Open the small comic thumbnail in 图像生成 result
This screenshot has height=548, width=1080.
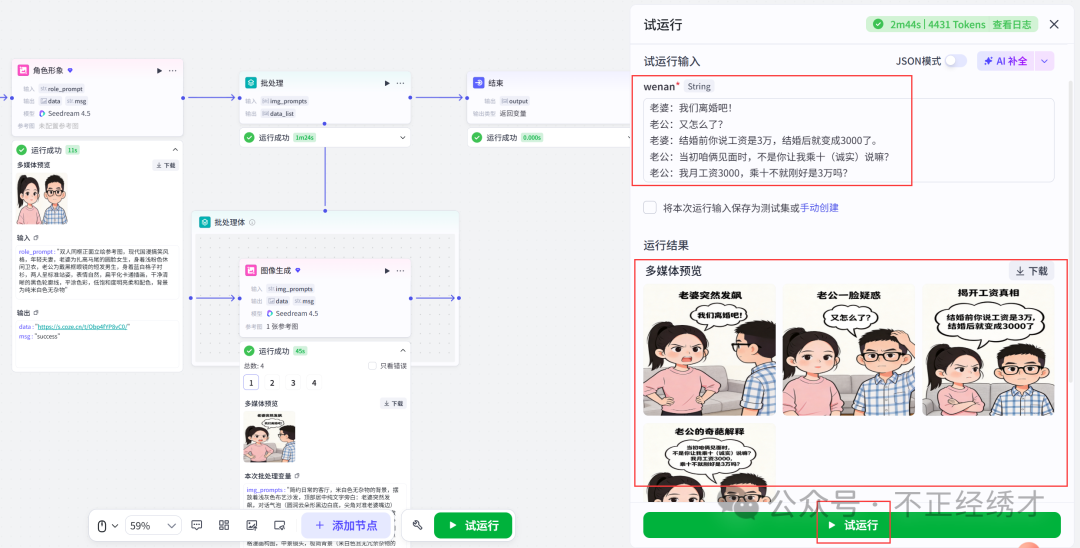270,437
